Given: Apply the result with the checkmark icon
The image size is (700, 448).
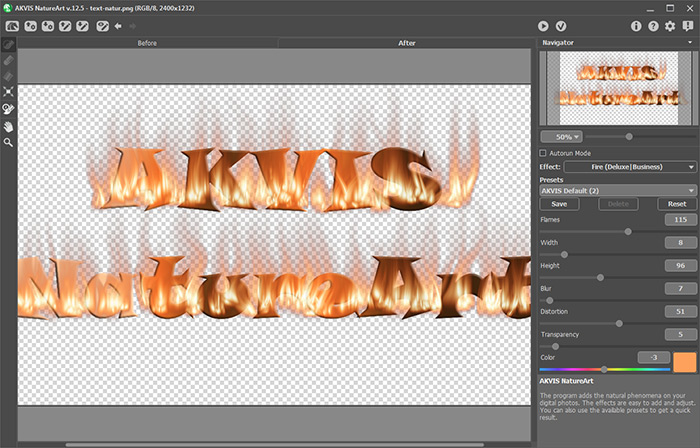Looking at the screenshot, I should click(x=561, y=26).
